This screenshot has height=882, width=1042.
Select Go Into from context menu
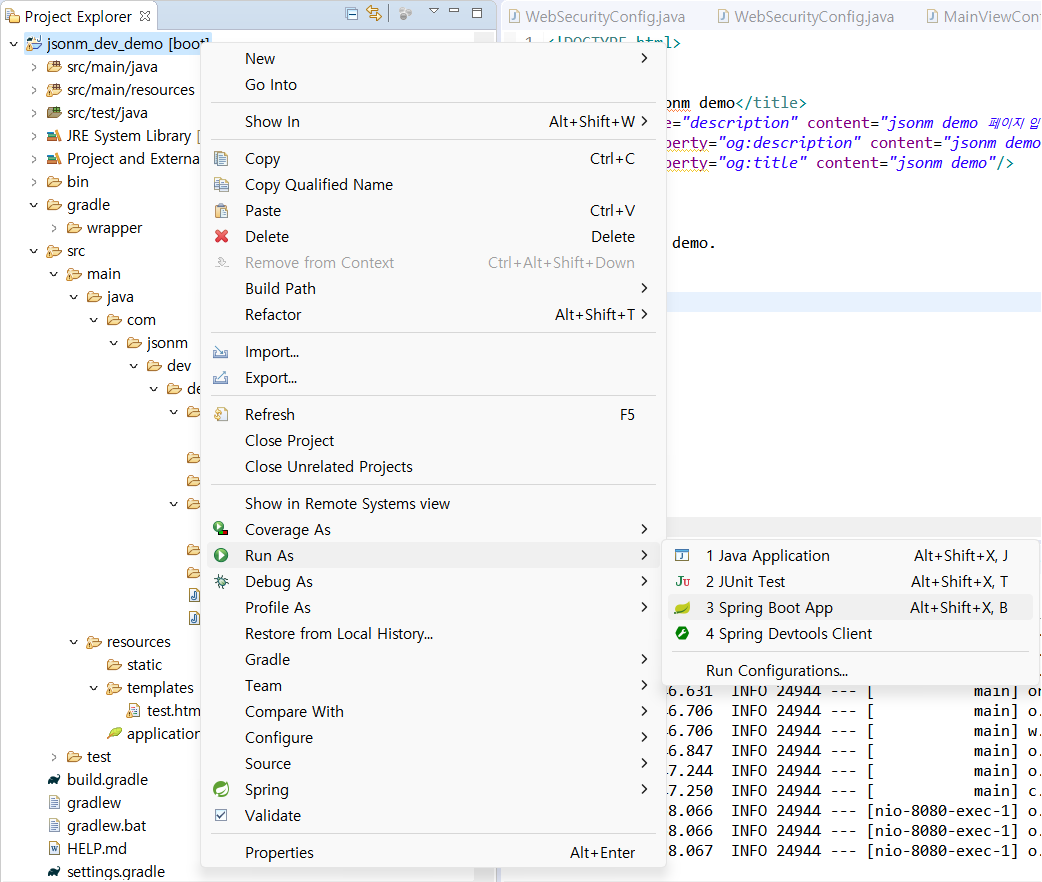coord(433,84)
